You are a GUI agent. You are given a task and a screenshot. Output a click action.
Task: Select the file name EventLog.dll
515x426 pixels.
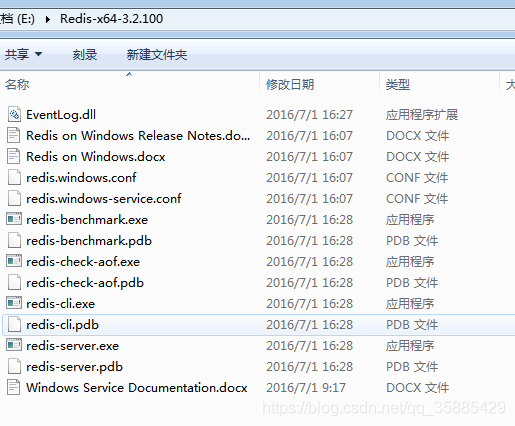coord(61,115)
